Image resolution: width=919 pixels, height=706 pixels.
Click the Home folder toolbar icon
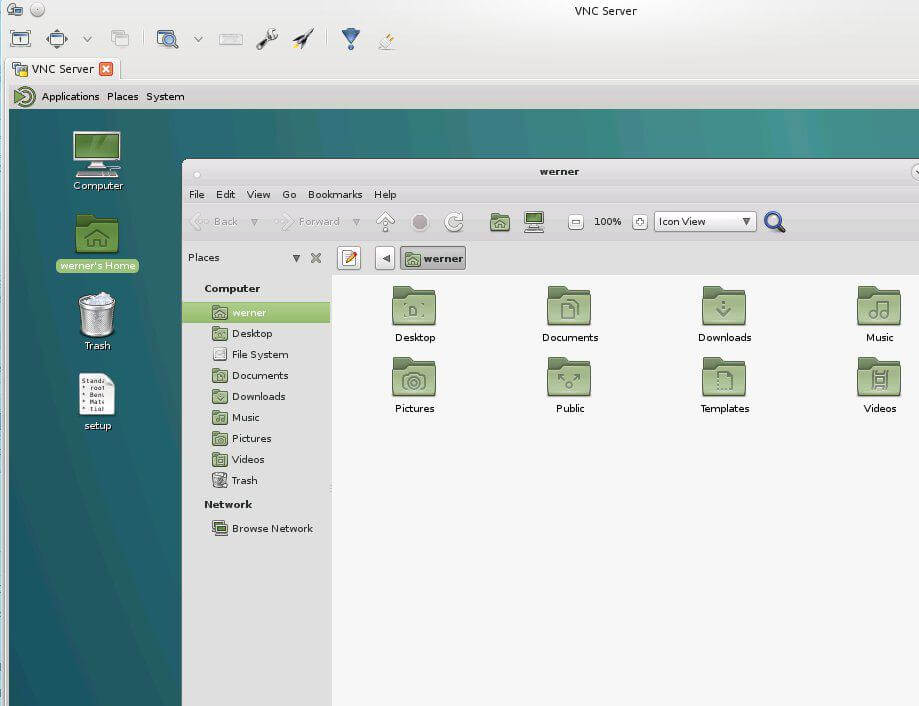click(x=500, y=222)
